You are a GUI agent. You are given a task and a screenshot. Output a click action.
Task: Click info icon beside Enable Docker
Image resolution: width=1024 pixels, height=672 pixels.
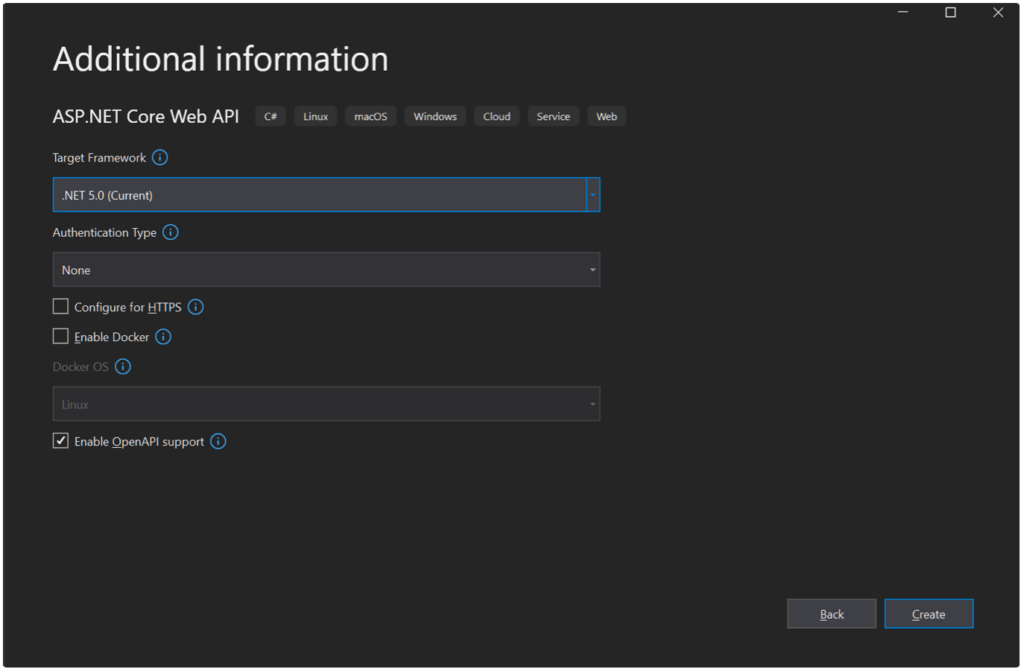click(x=163, y=337)
